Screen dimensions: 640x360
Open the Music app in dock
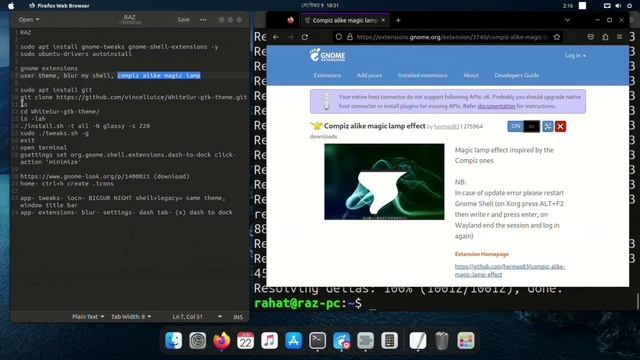269,340
